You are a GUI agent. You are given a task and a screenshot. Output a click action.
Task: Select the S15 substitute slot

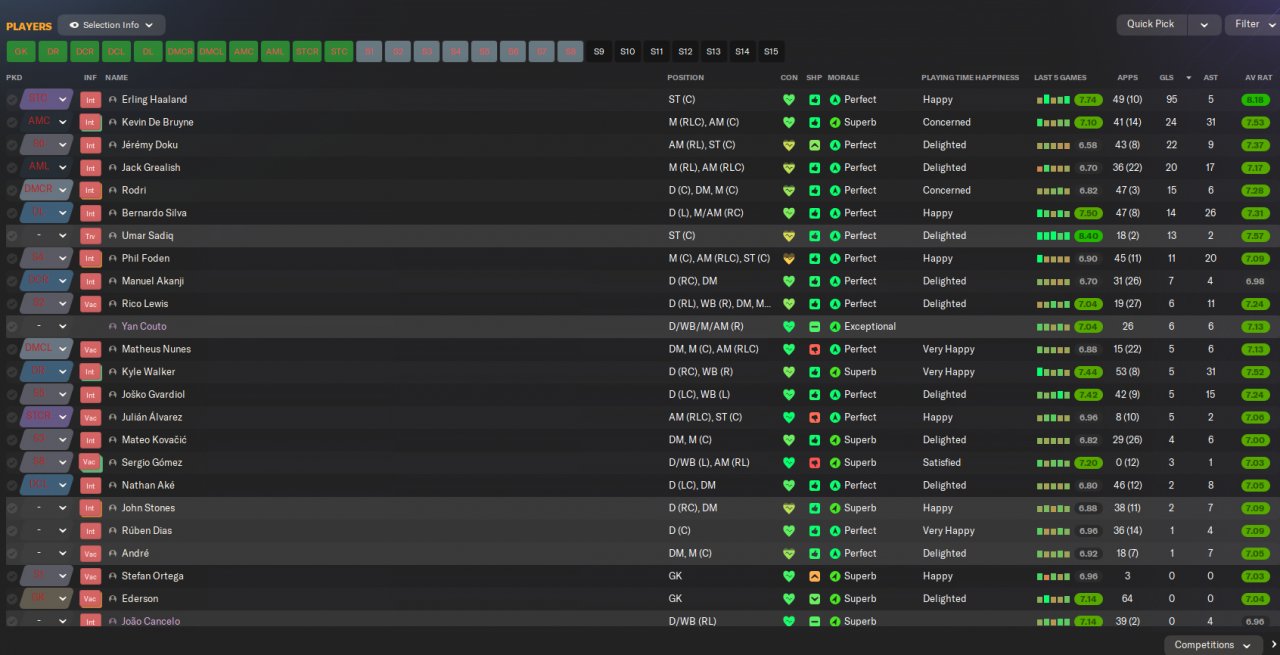[x=771, y=51]
